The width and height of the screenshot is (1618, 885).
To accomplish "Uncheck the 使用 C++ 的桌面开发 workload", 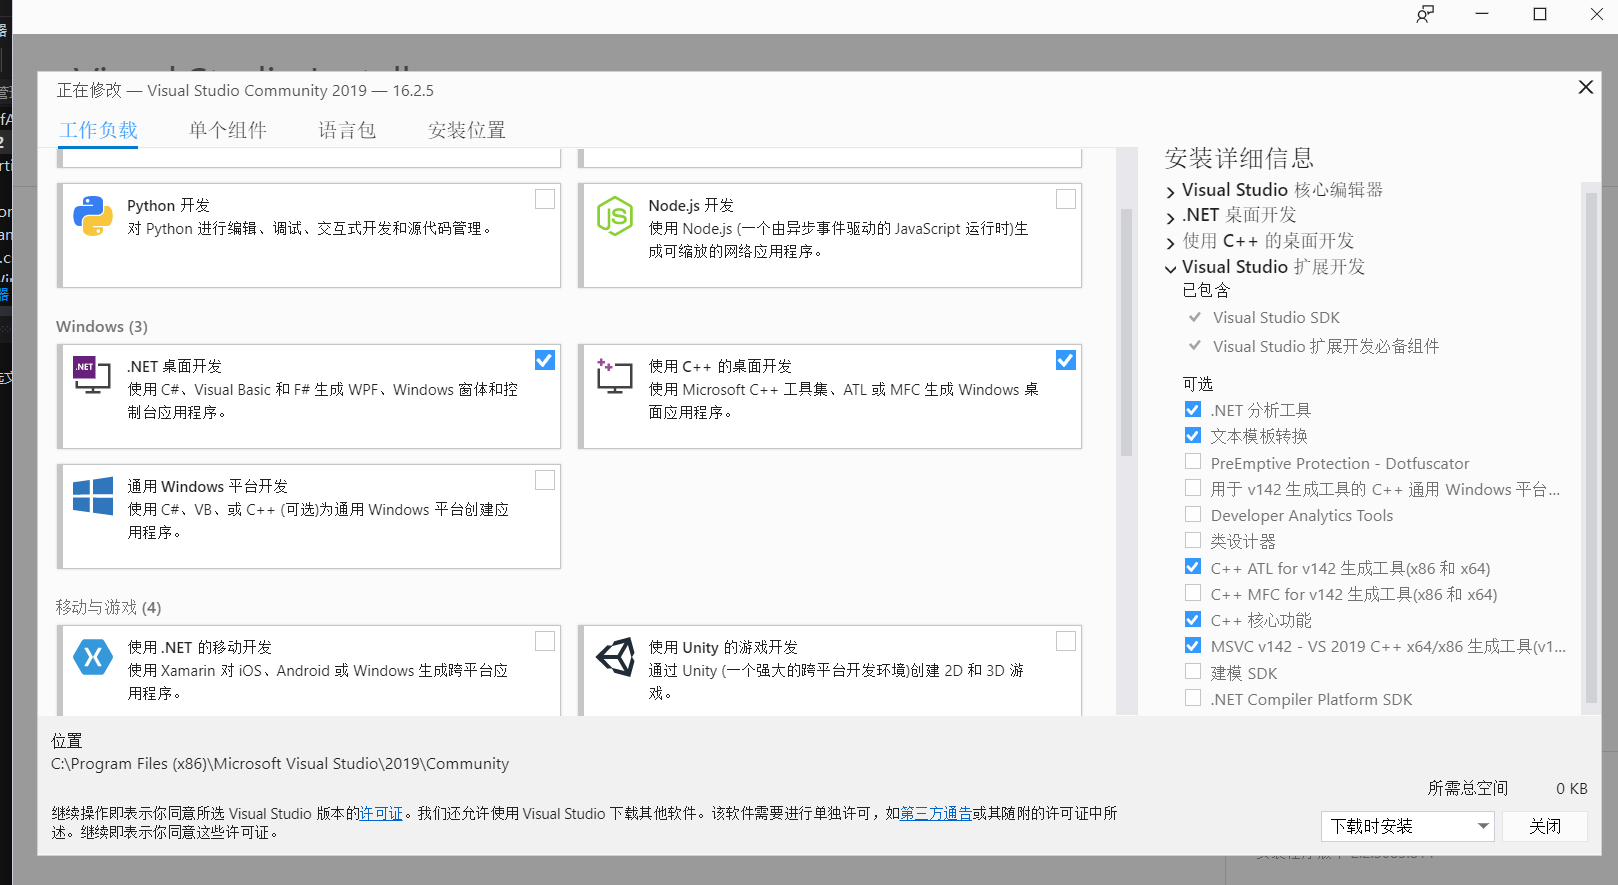I will [x=1066, y=360].
